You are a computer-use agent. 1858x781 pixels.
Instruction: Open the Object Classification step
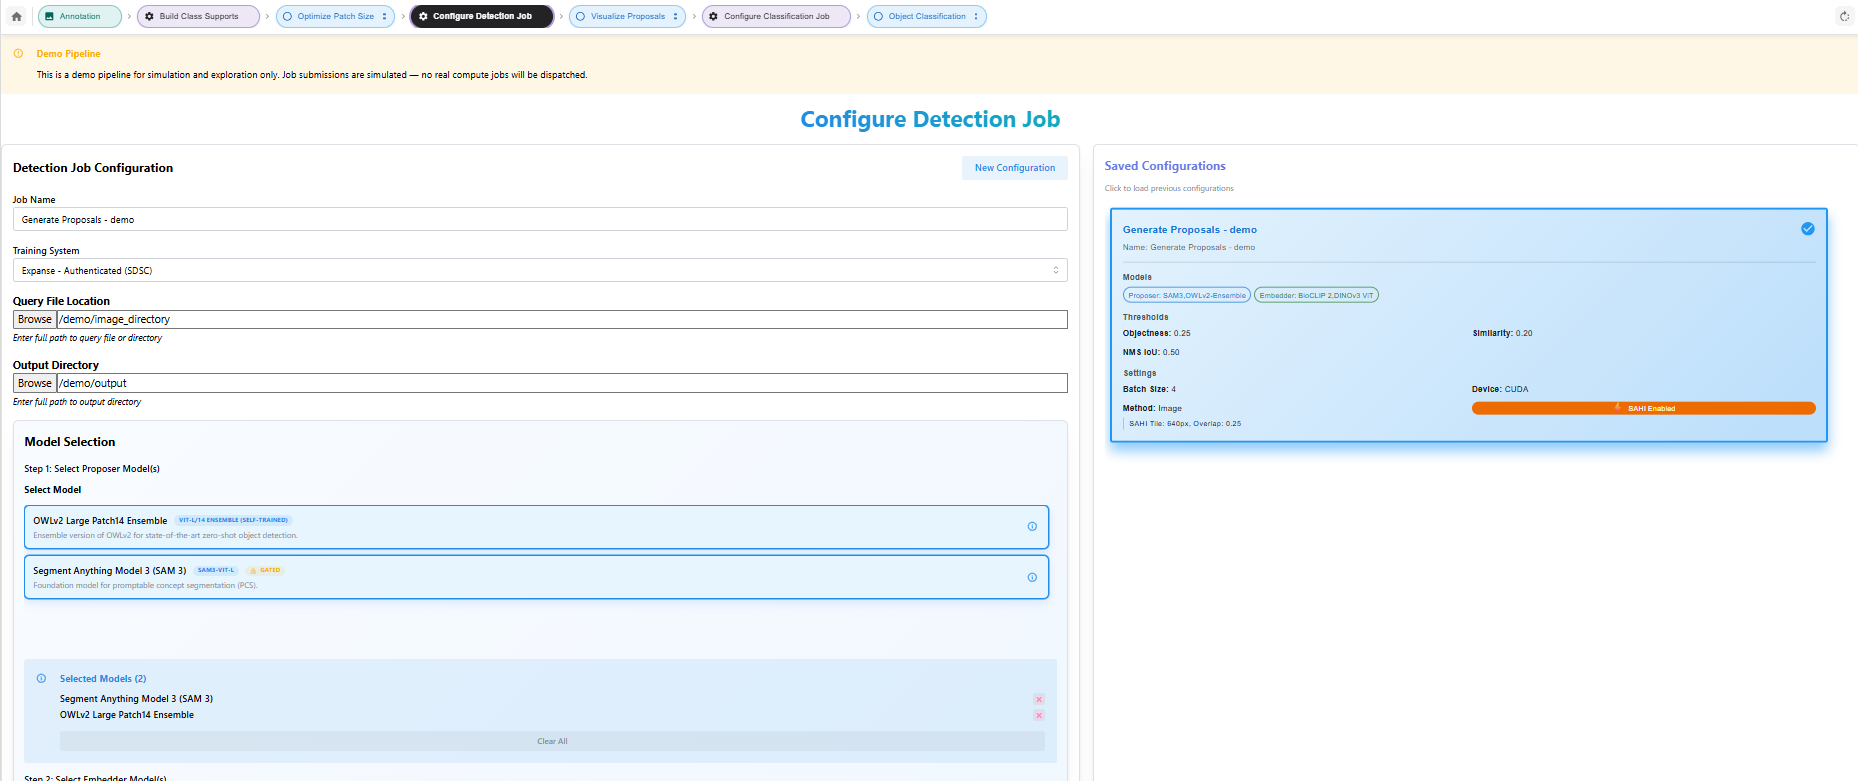click(x=926, y=16)
